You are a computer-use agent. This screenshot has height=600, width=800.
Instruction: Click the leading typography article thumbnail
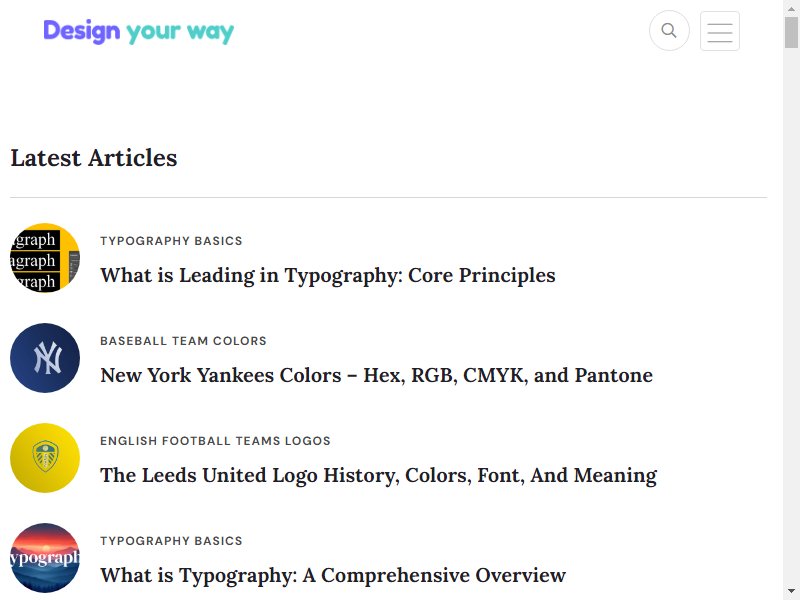(45, 258)
